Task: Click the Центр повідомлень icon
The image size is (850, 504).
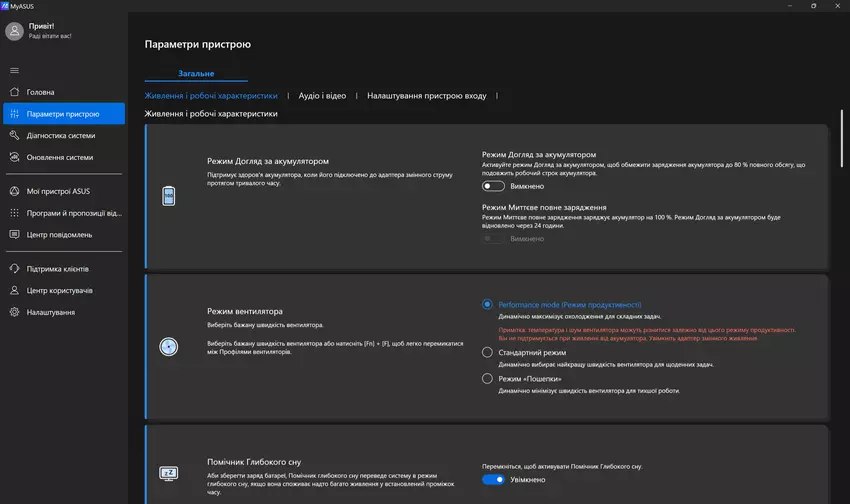Action: [x=14, y=234]
